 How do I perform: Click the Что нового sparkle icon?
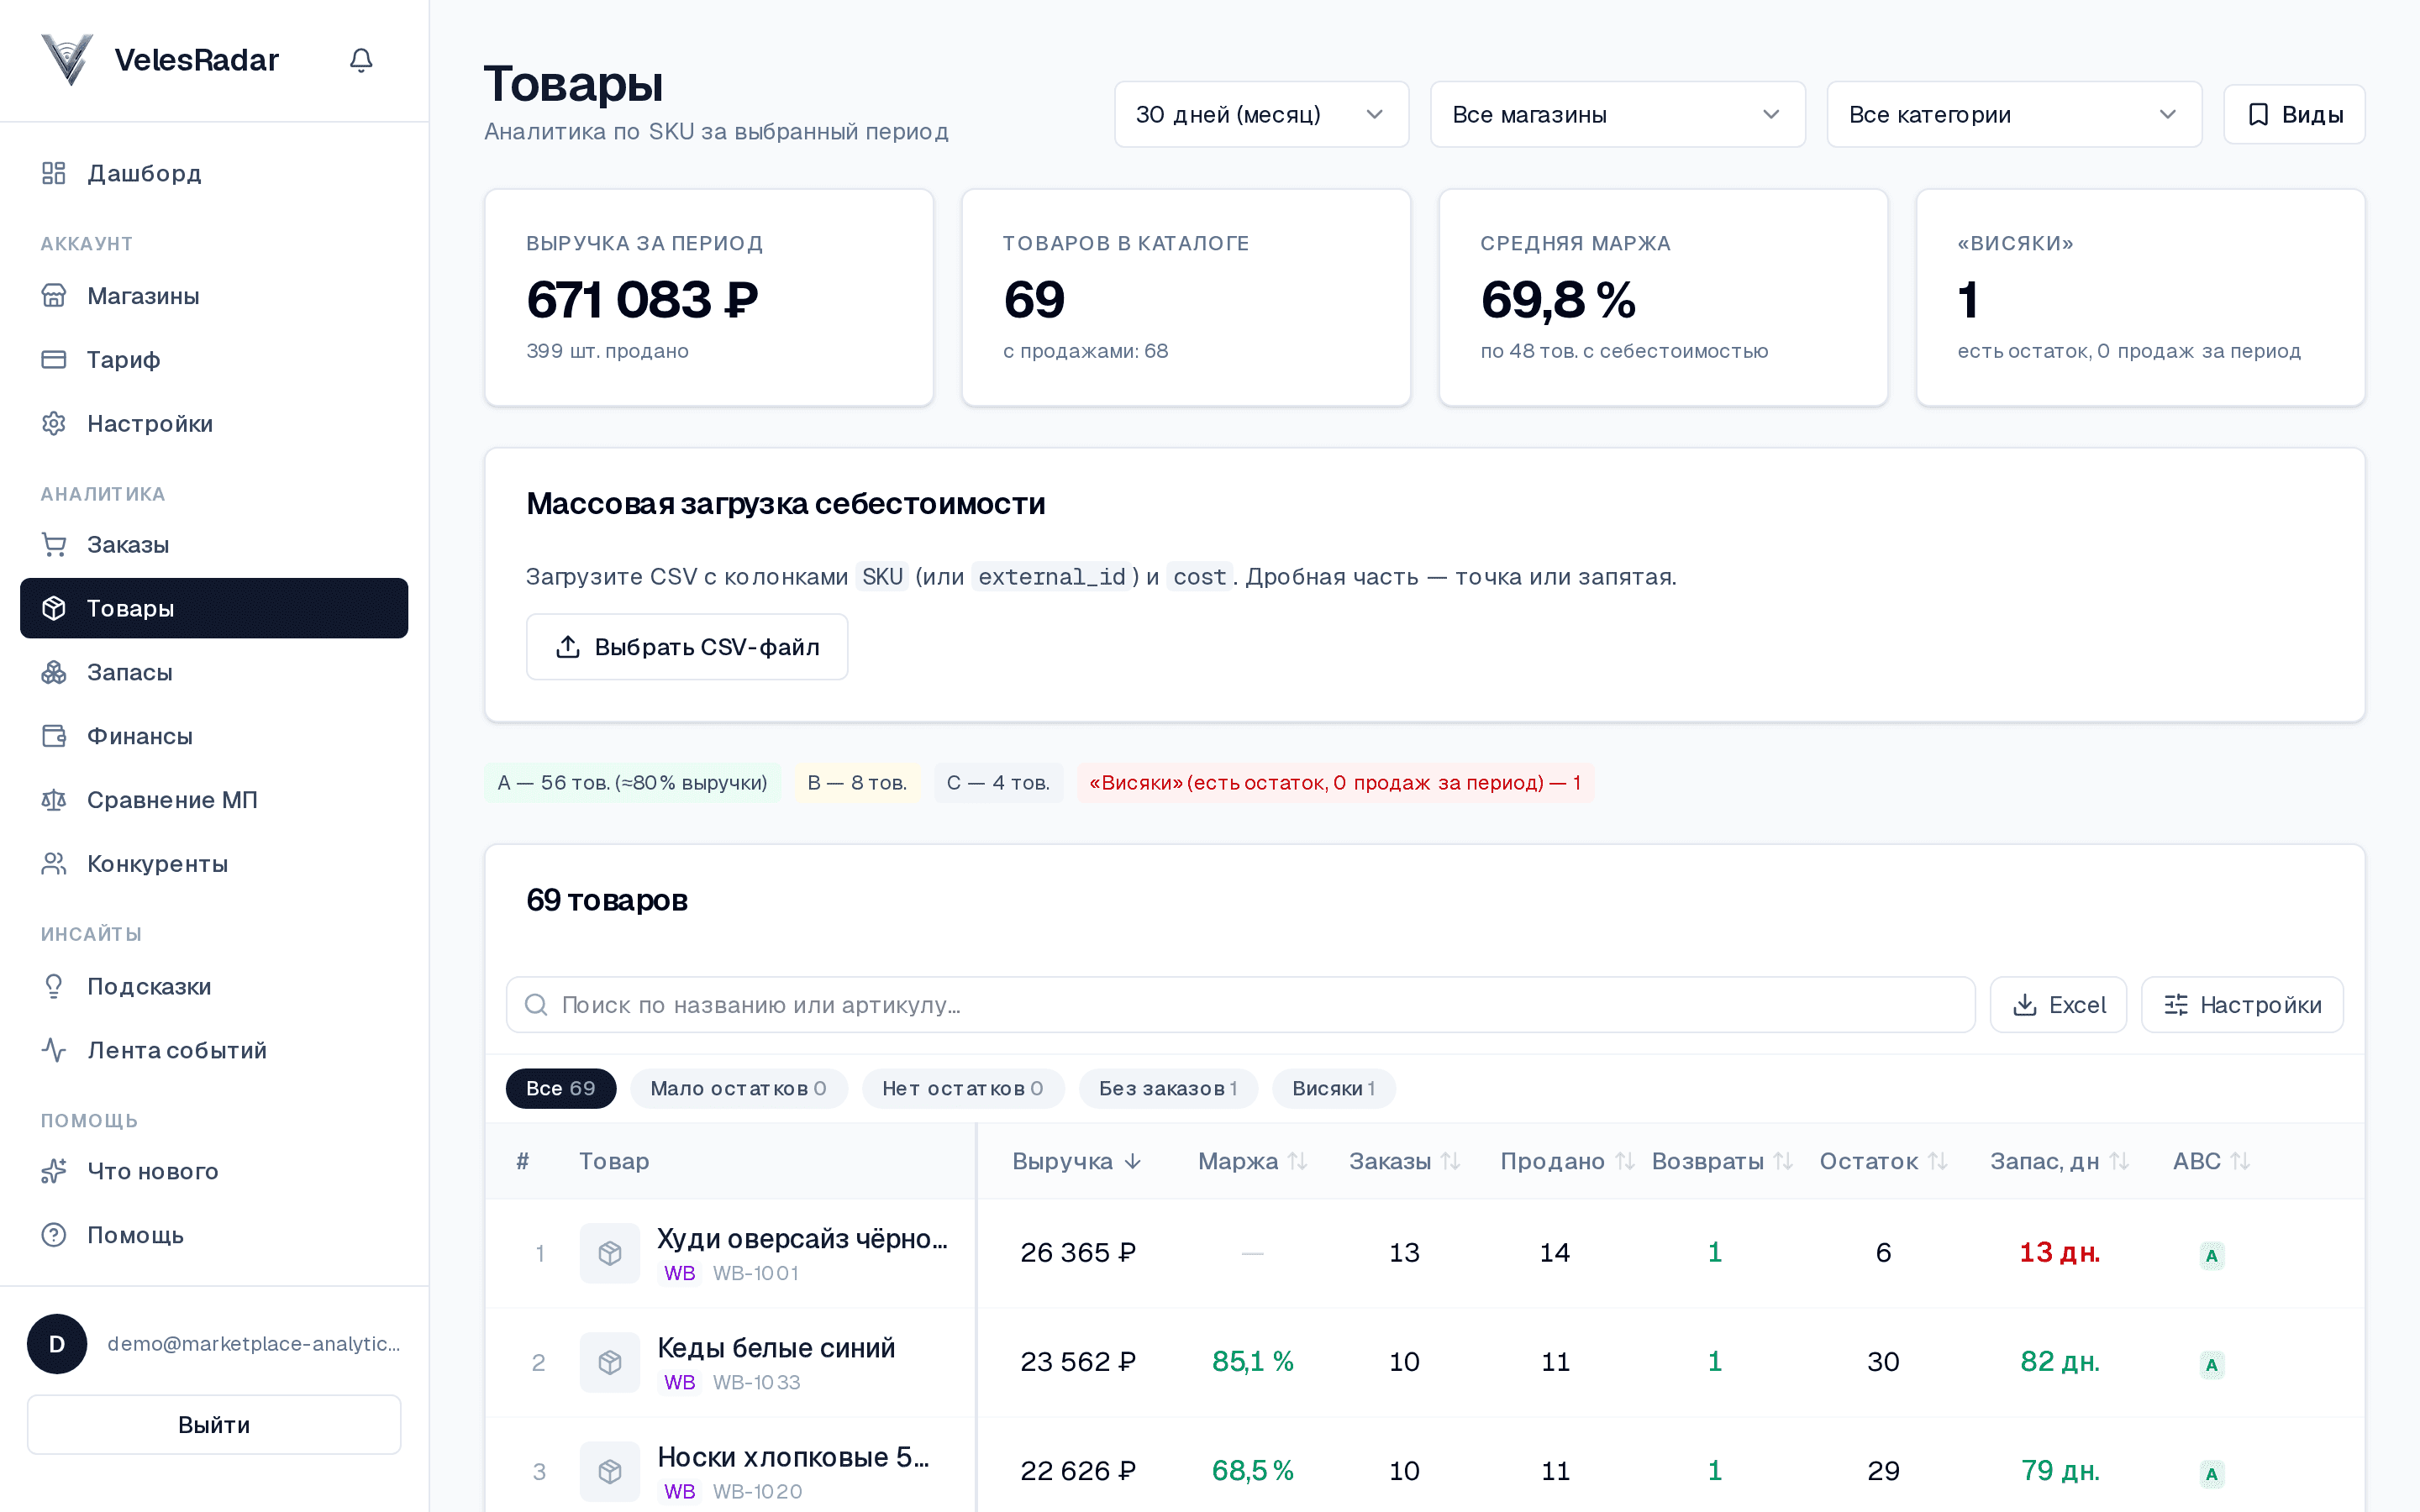pyautogui.click(x=54, y=1171)
